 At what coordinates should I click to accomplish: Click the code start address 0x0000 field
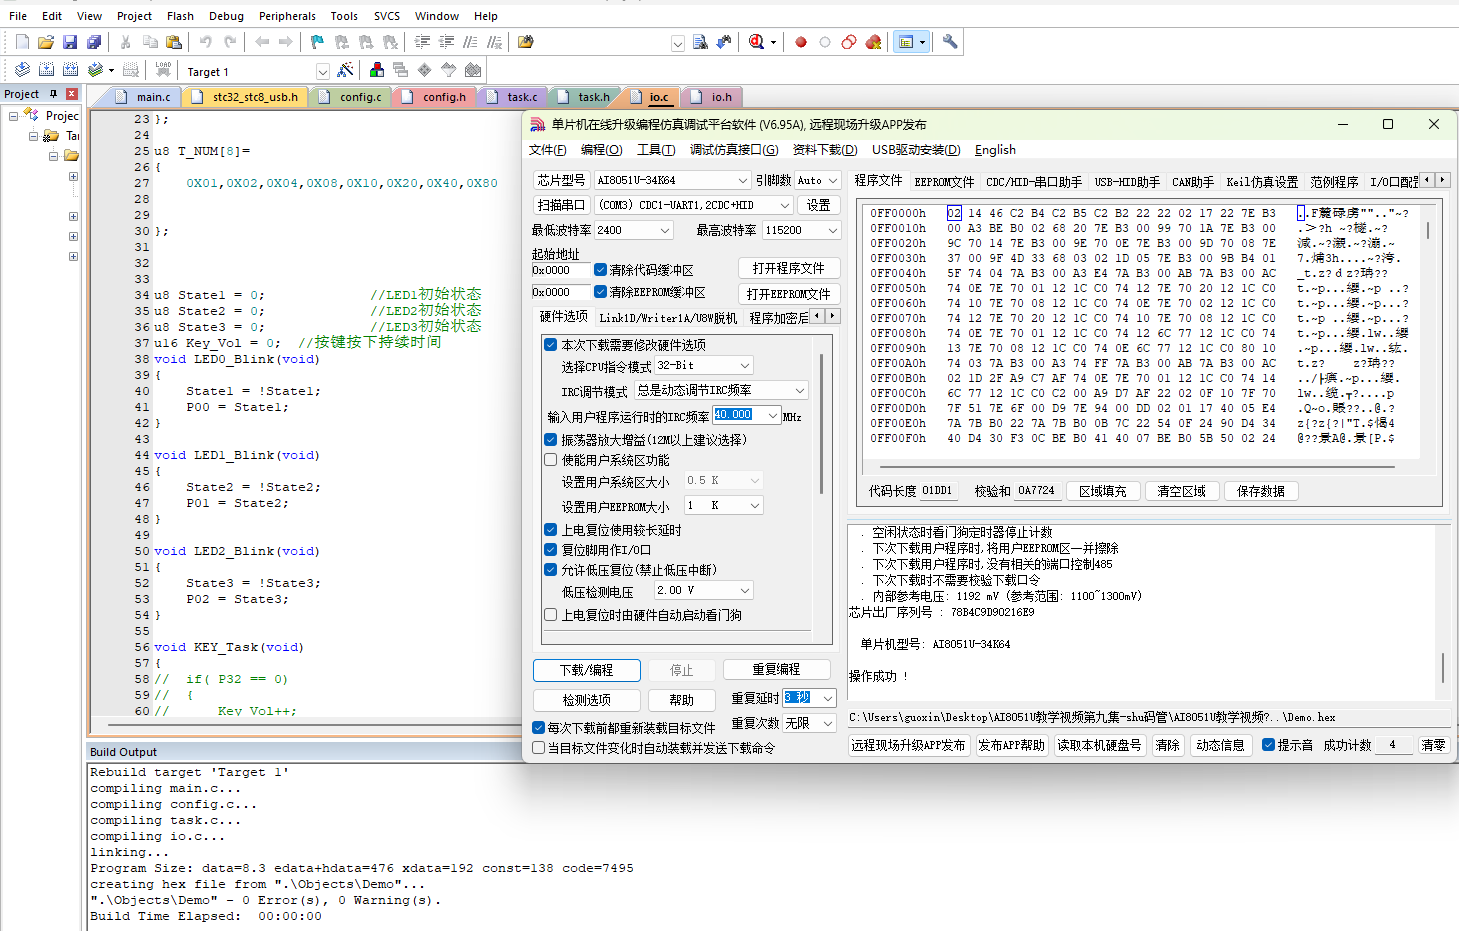[x=560, y=270]
